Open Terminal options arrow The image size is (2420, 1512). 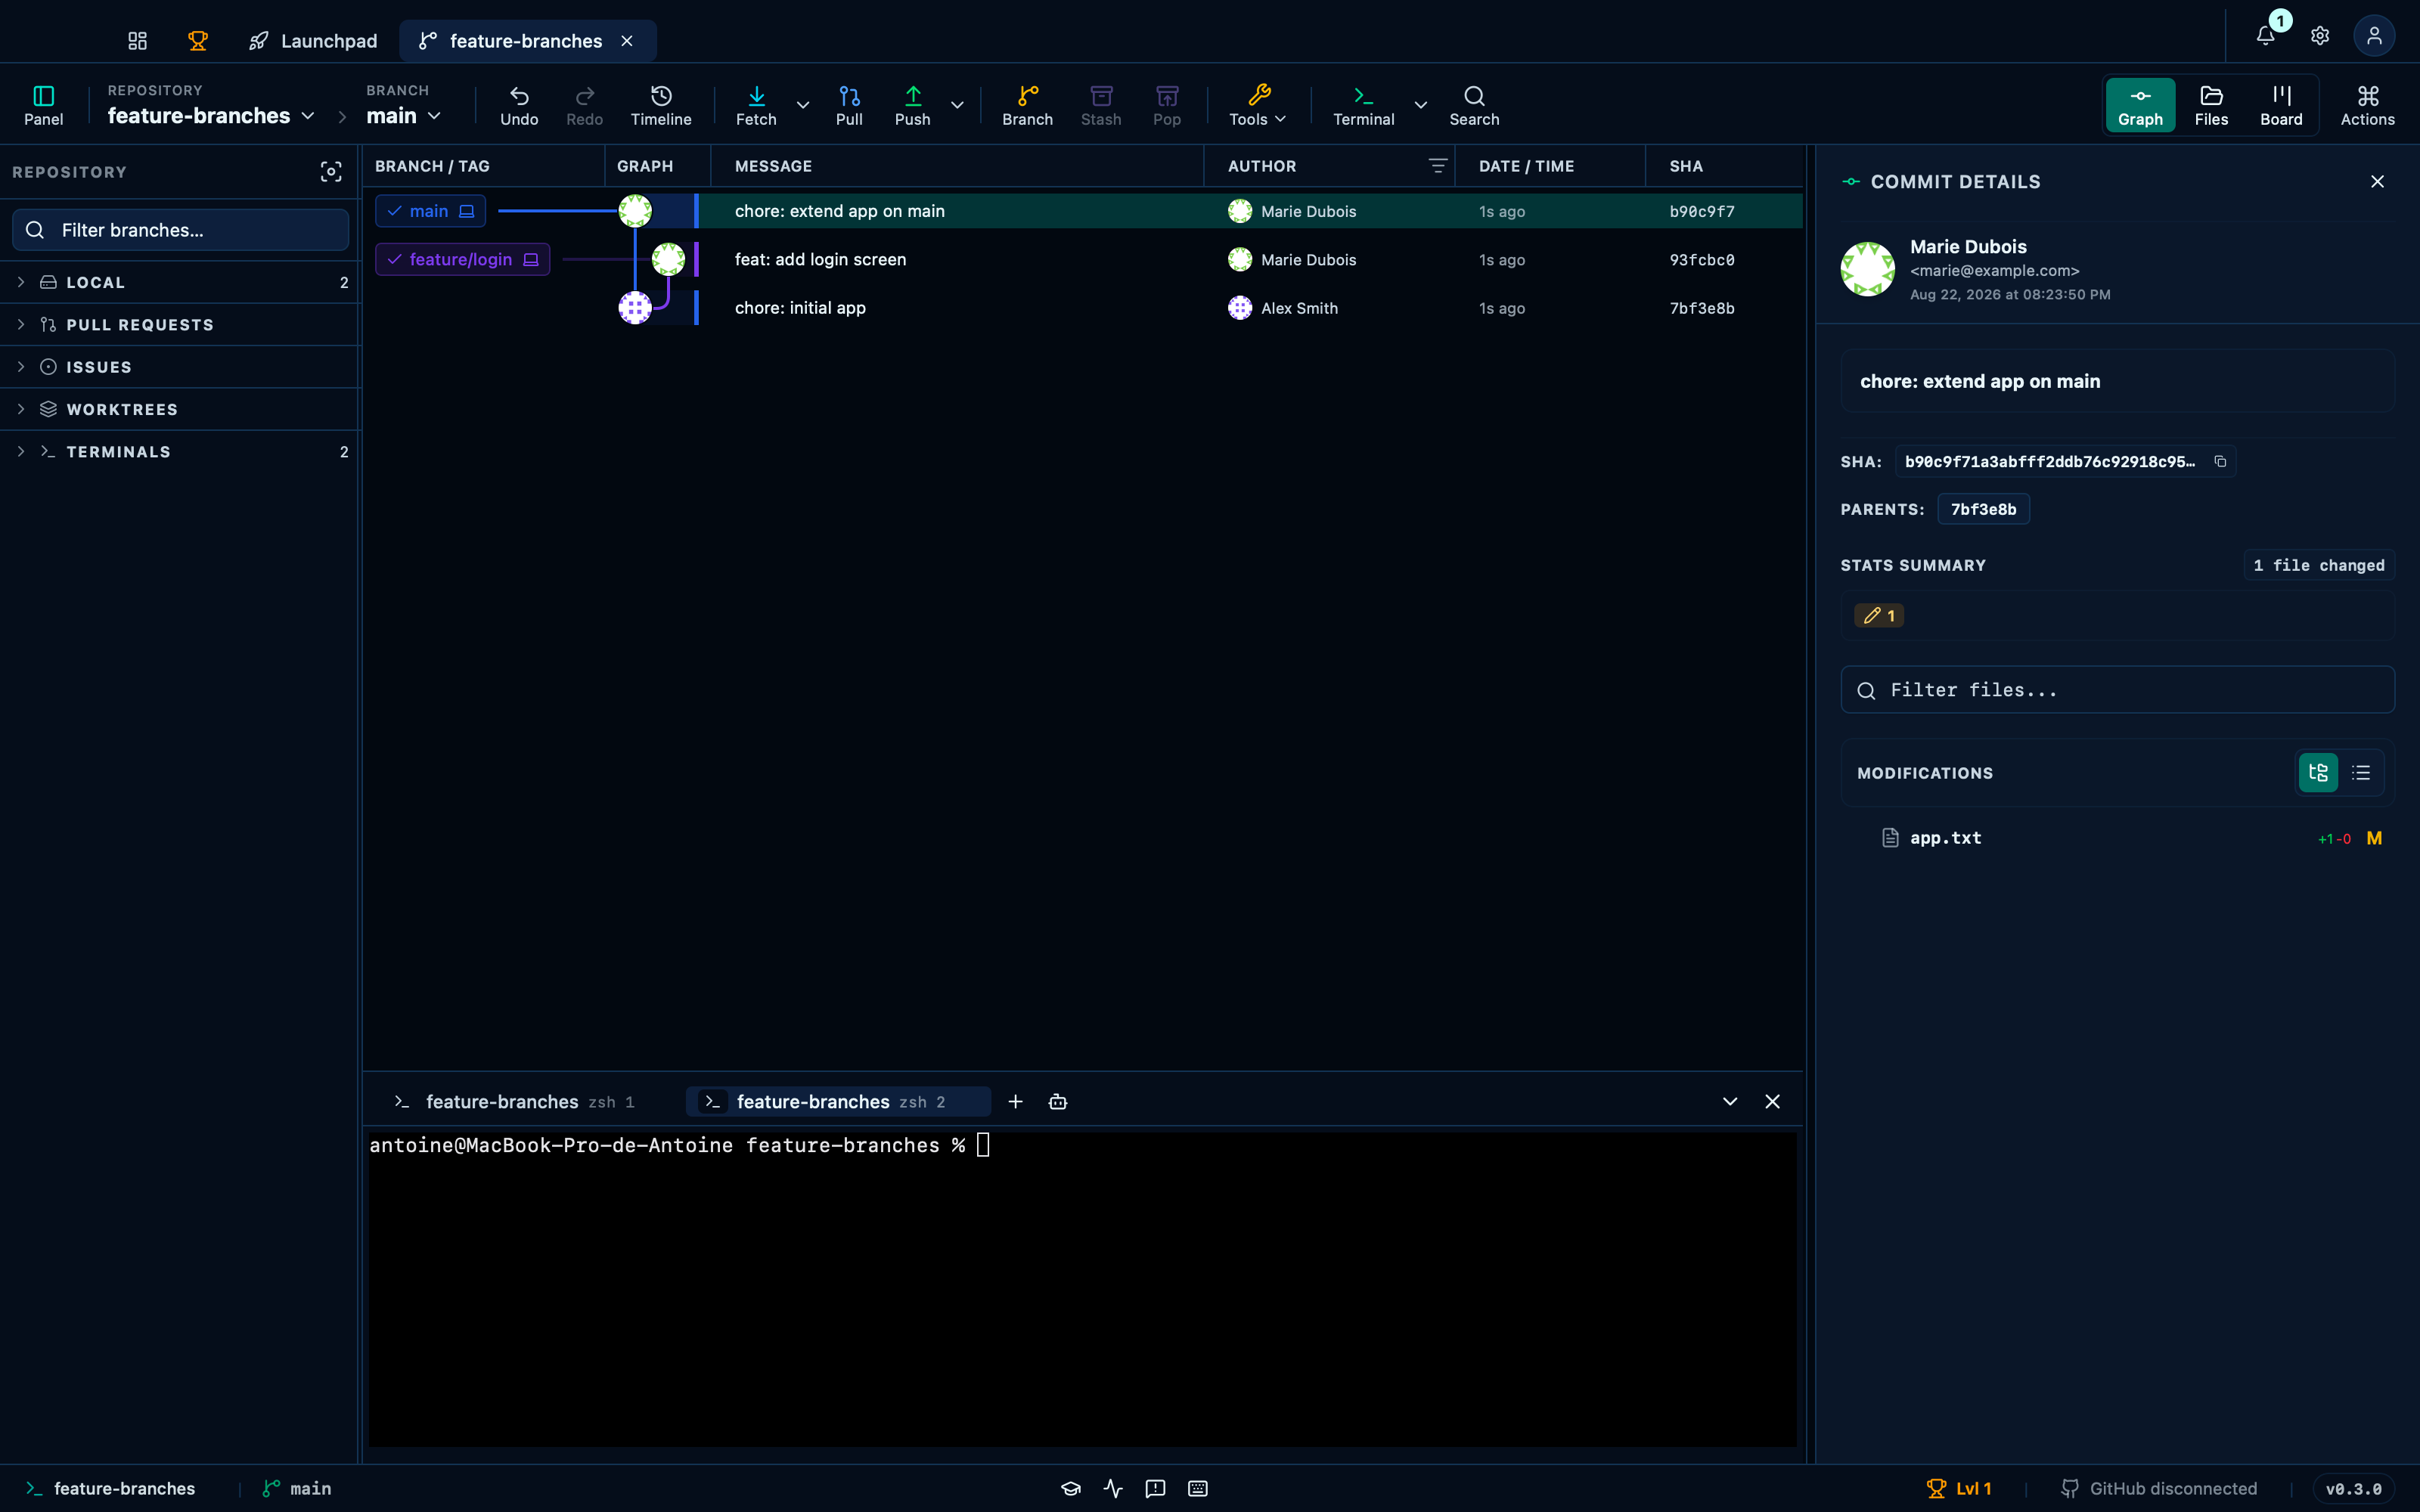point(1420,105)
